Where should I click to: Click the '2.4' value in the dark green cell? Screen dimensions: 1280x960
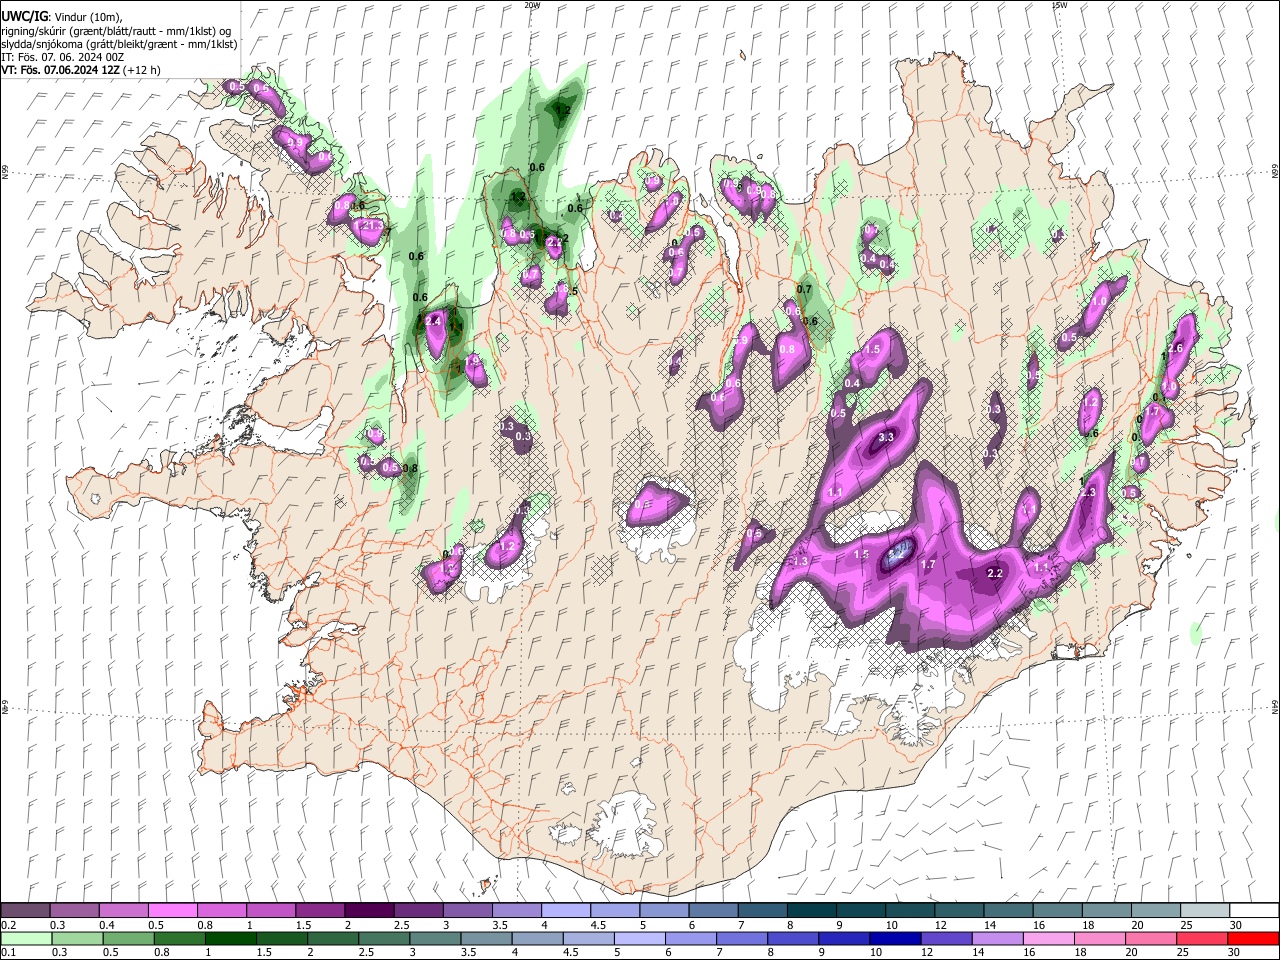click(x=434, y=322)
